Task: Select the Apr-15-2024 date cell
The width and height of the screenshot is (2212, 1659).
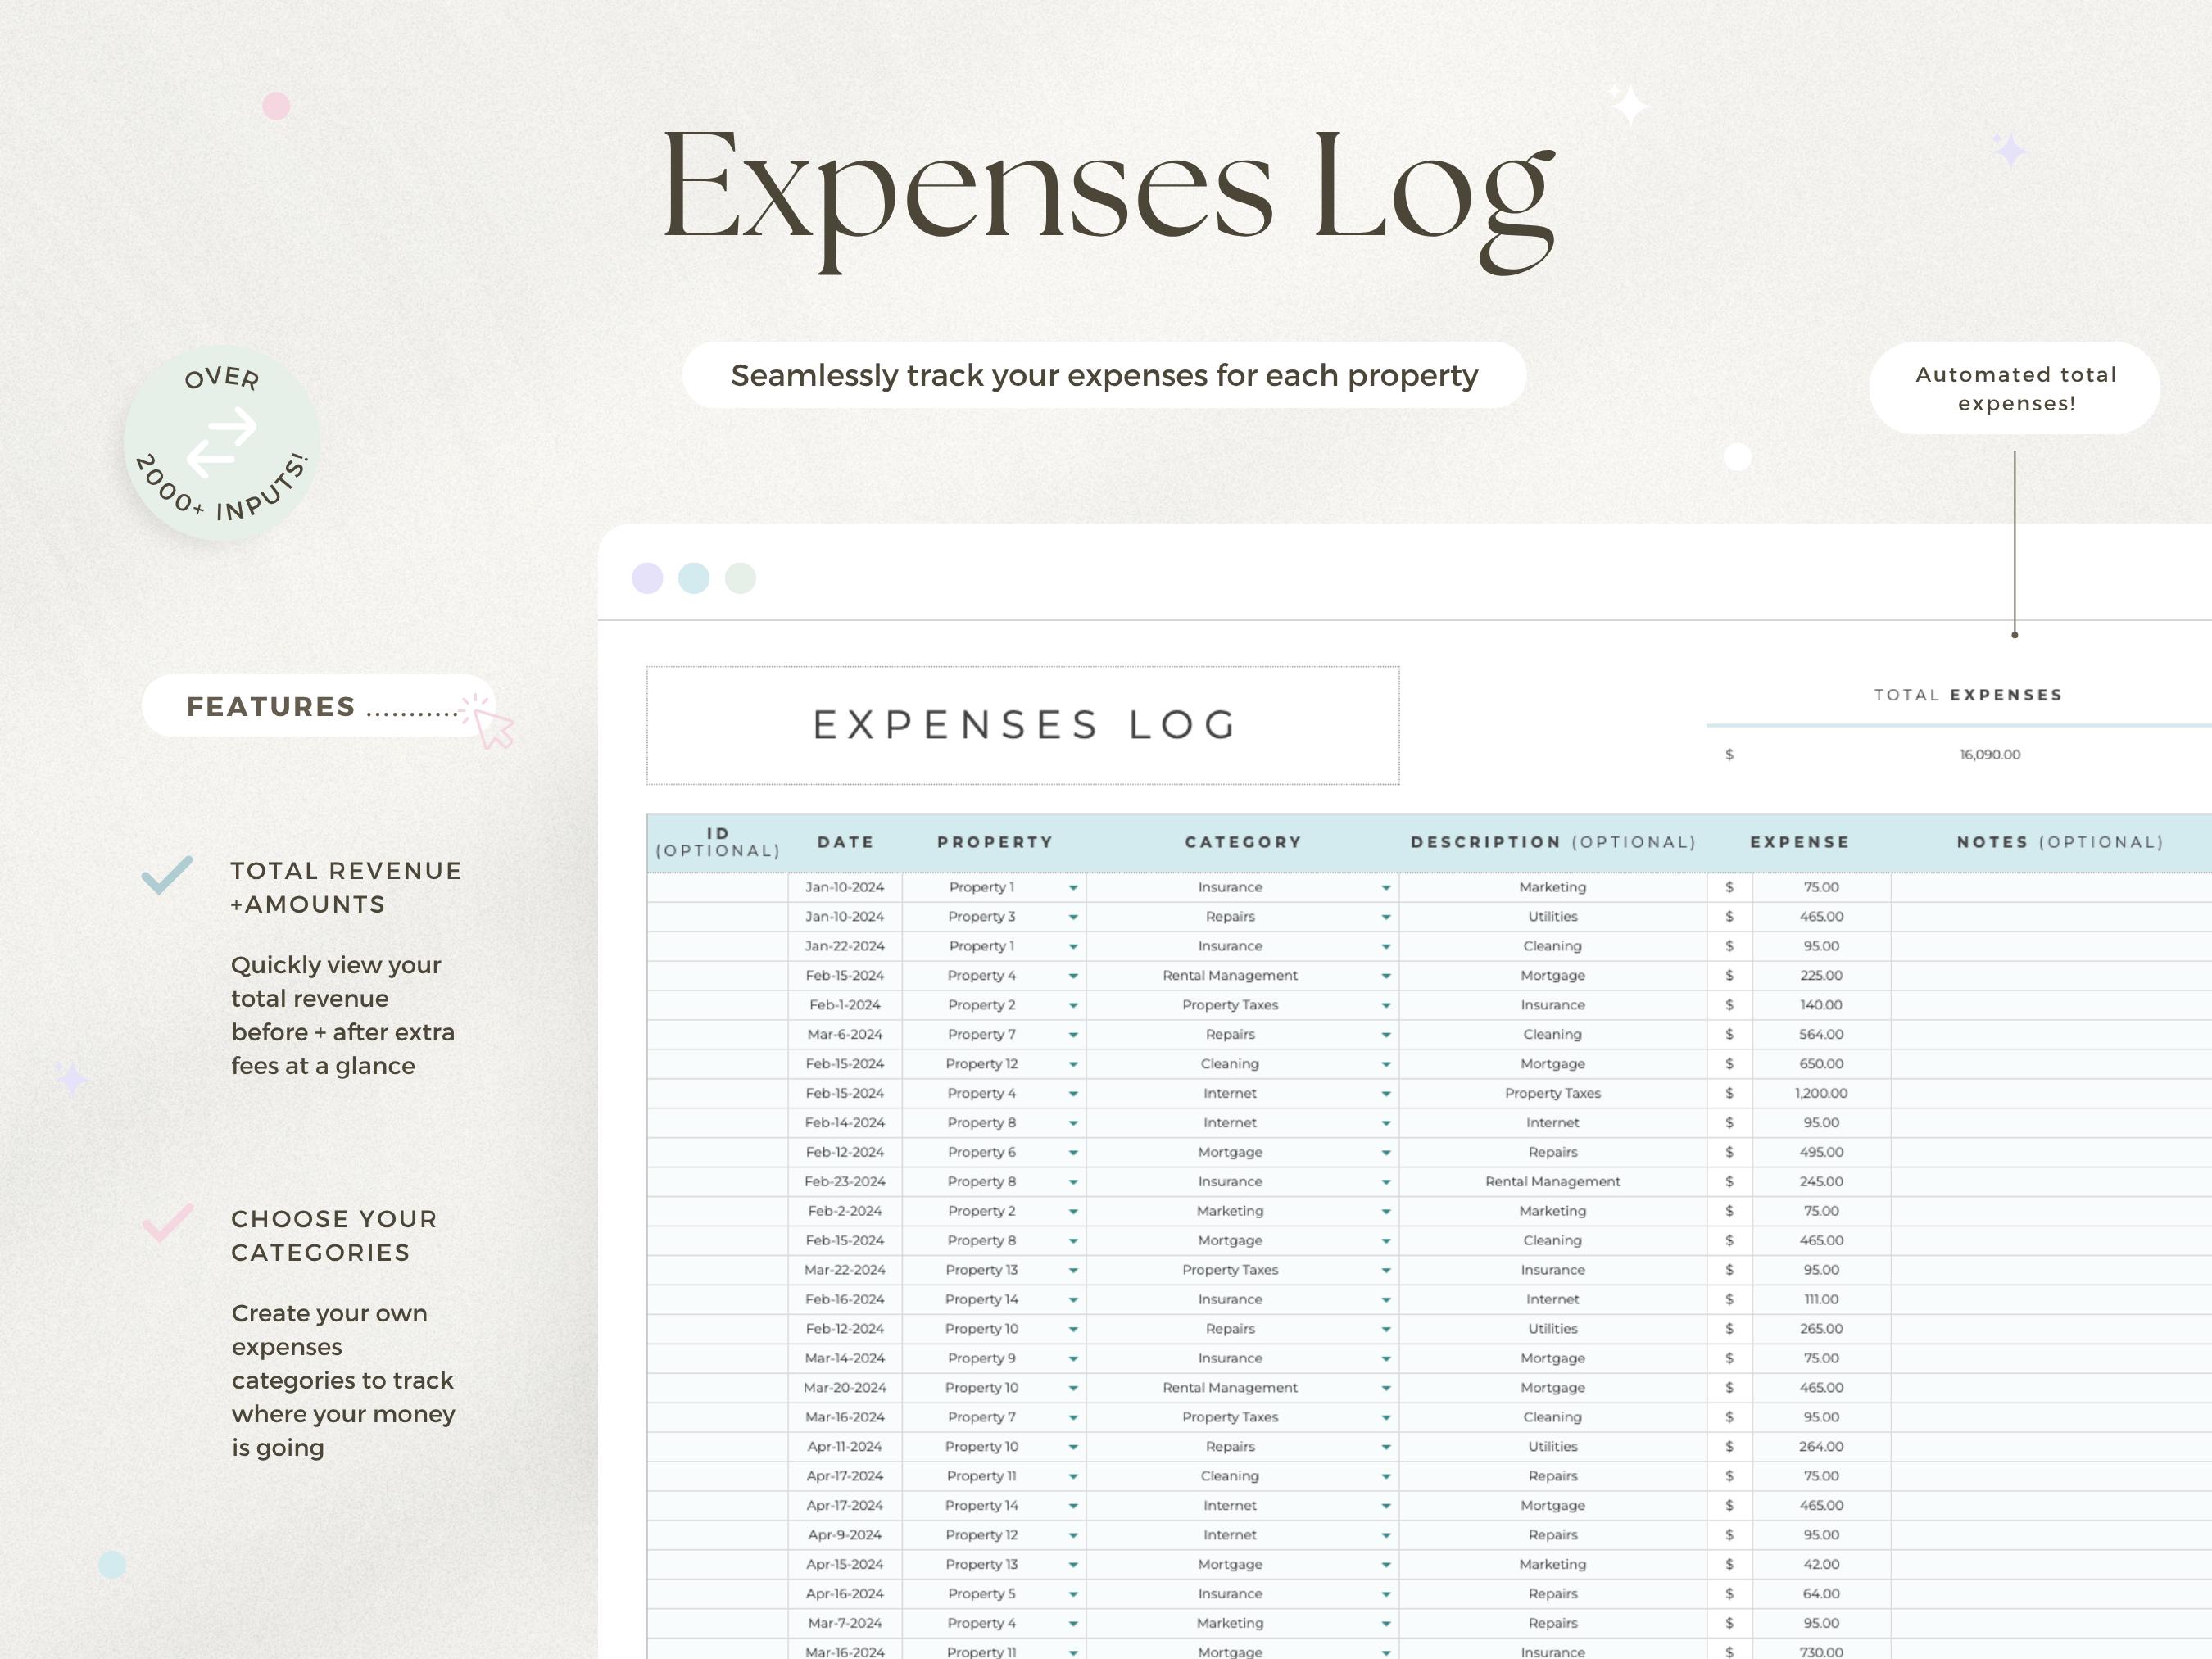Action: (845, 1564)
